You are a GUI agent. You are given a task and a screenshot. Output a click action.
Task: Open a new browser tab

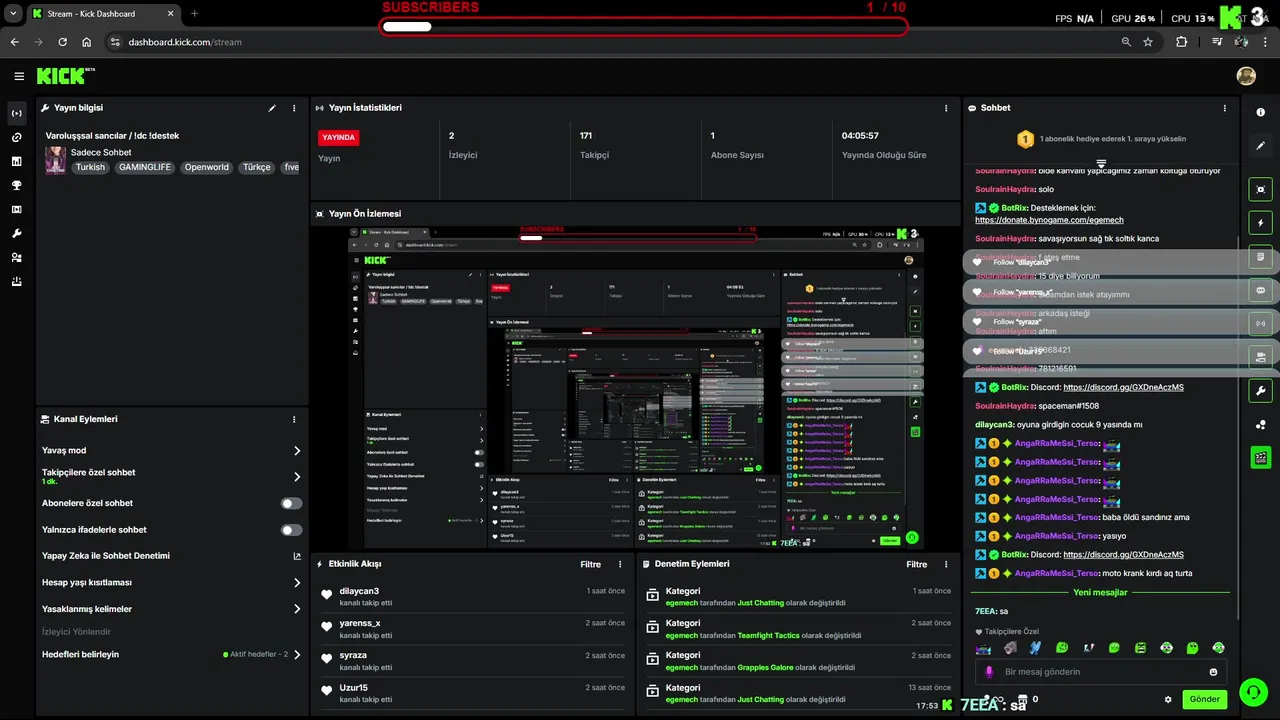tap(194, 14)
